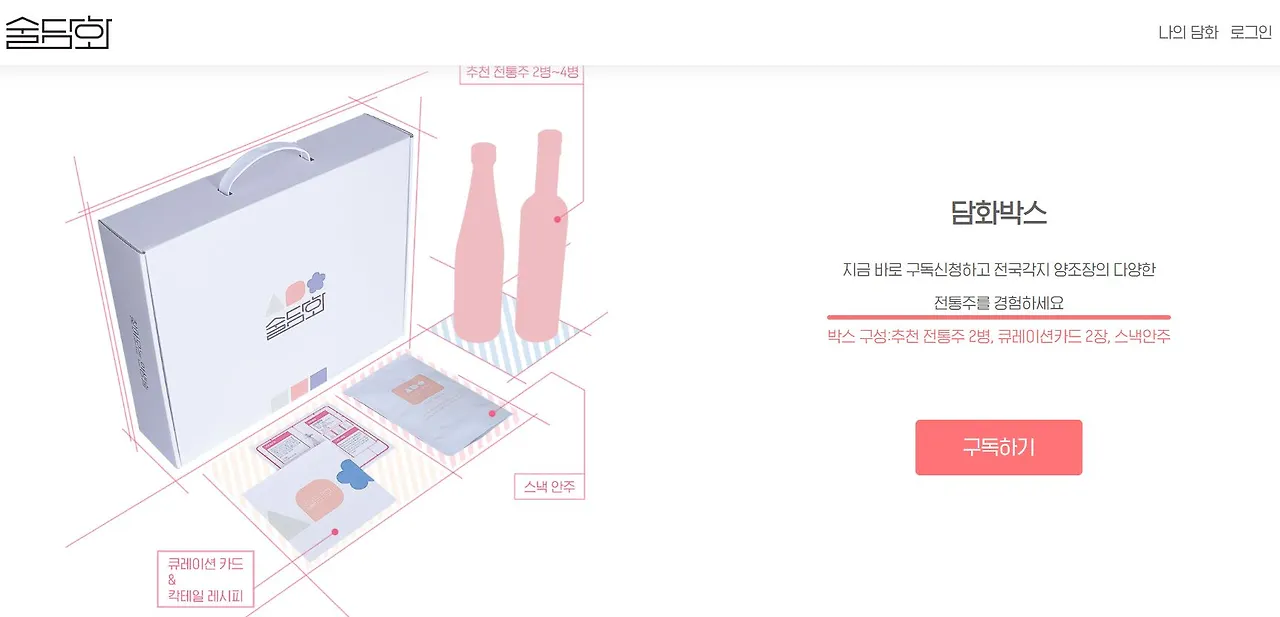Click the 구독하기 subscribe button
1280x617 pixels.
998,447
